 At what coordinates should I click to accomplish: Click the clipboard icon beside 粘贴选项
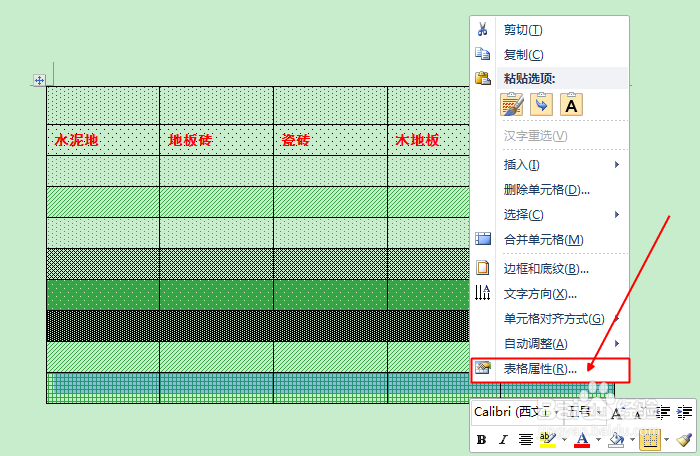click(x=483, y=78)
